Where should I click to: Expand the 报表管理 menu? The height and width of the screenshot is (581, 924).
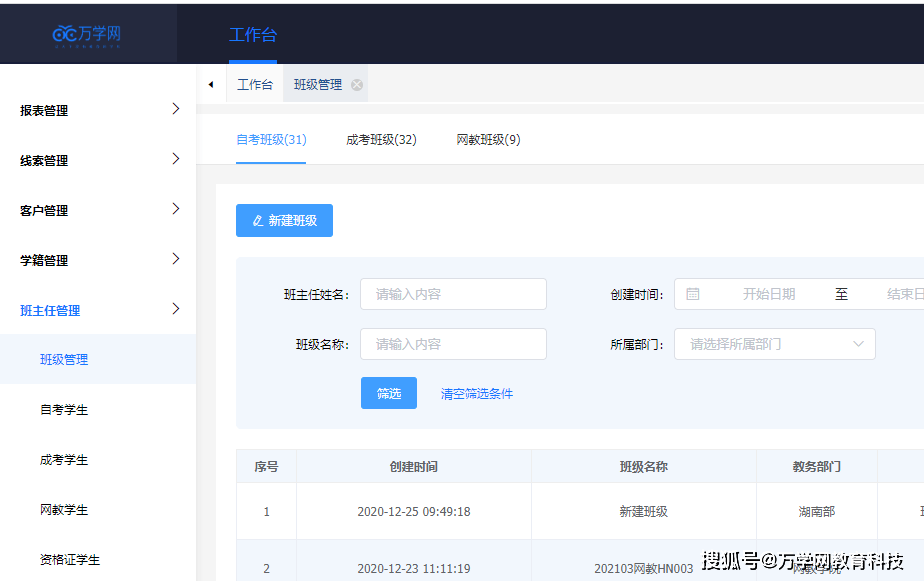[98, 110]
